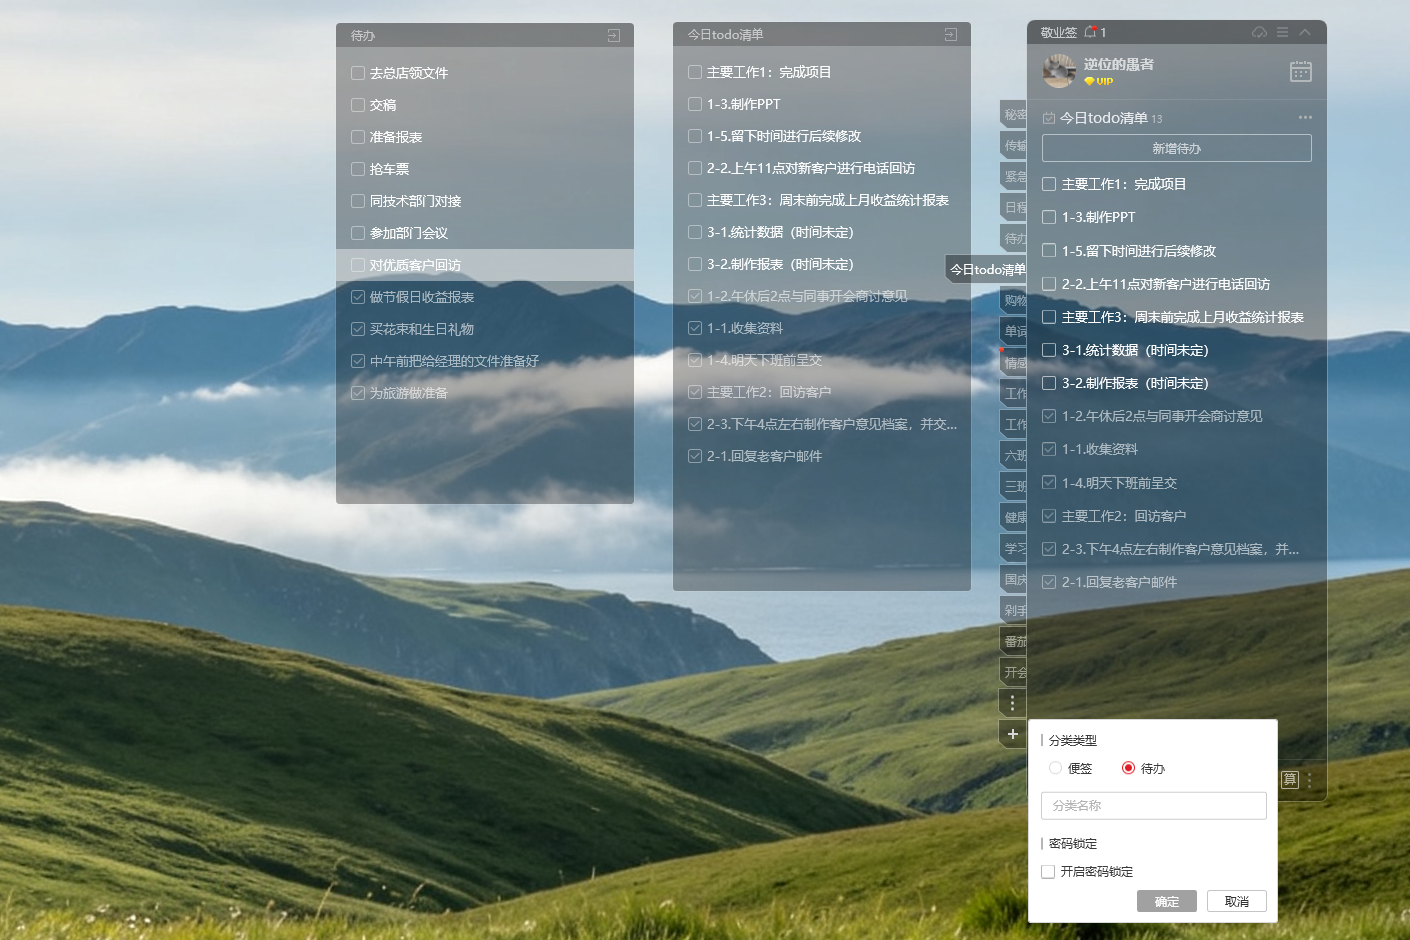The height and width of the screenshot is (940, 1410).
Task: Click the user avatar of 逆位的愚者
Action: click(x=1059, y=71)
